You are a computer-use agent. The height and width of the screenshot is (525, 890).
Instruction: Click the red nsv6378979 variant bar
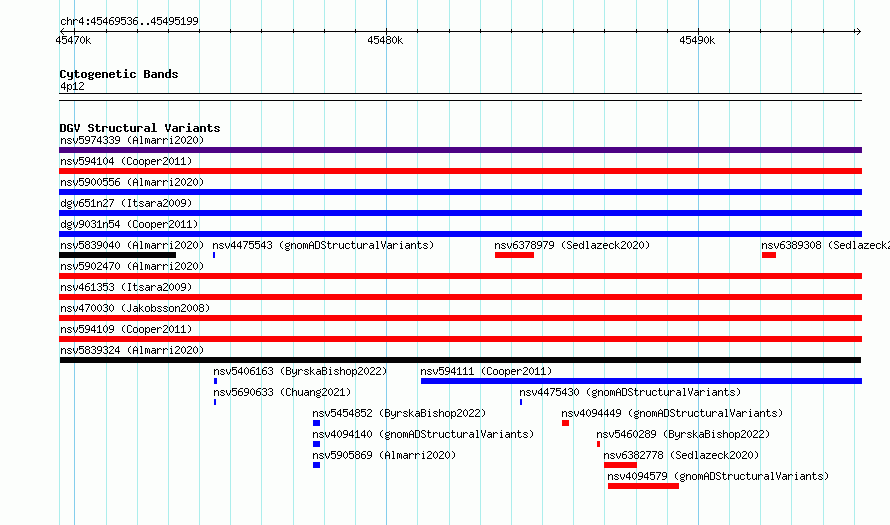point(514,255)
